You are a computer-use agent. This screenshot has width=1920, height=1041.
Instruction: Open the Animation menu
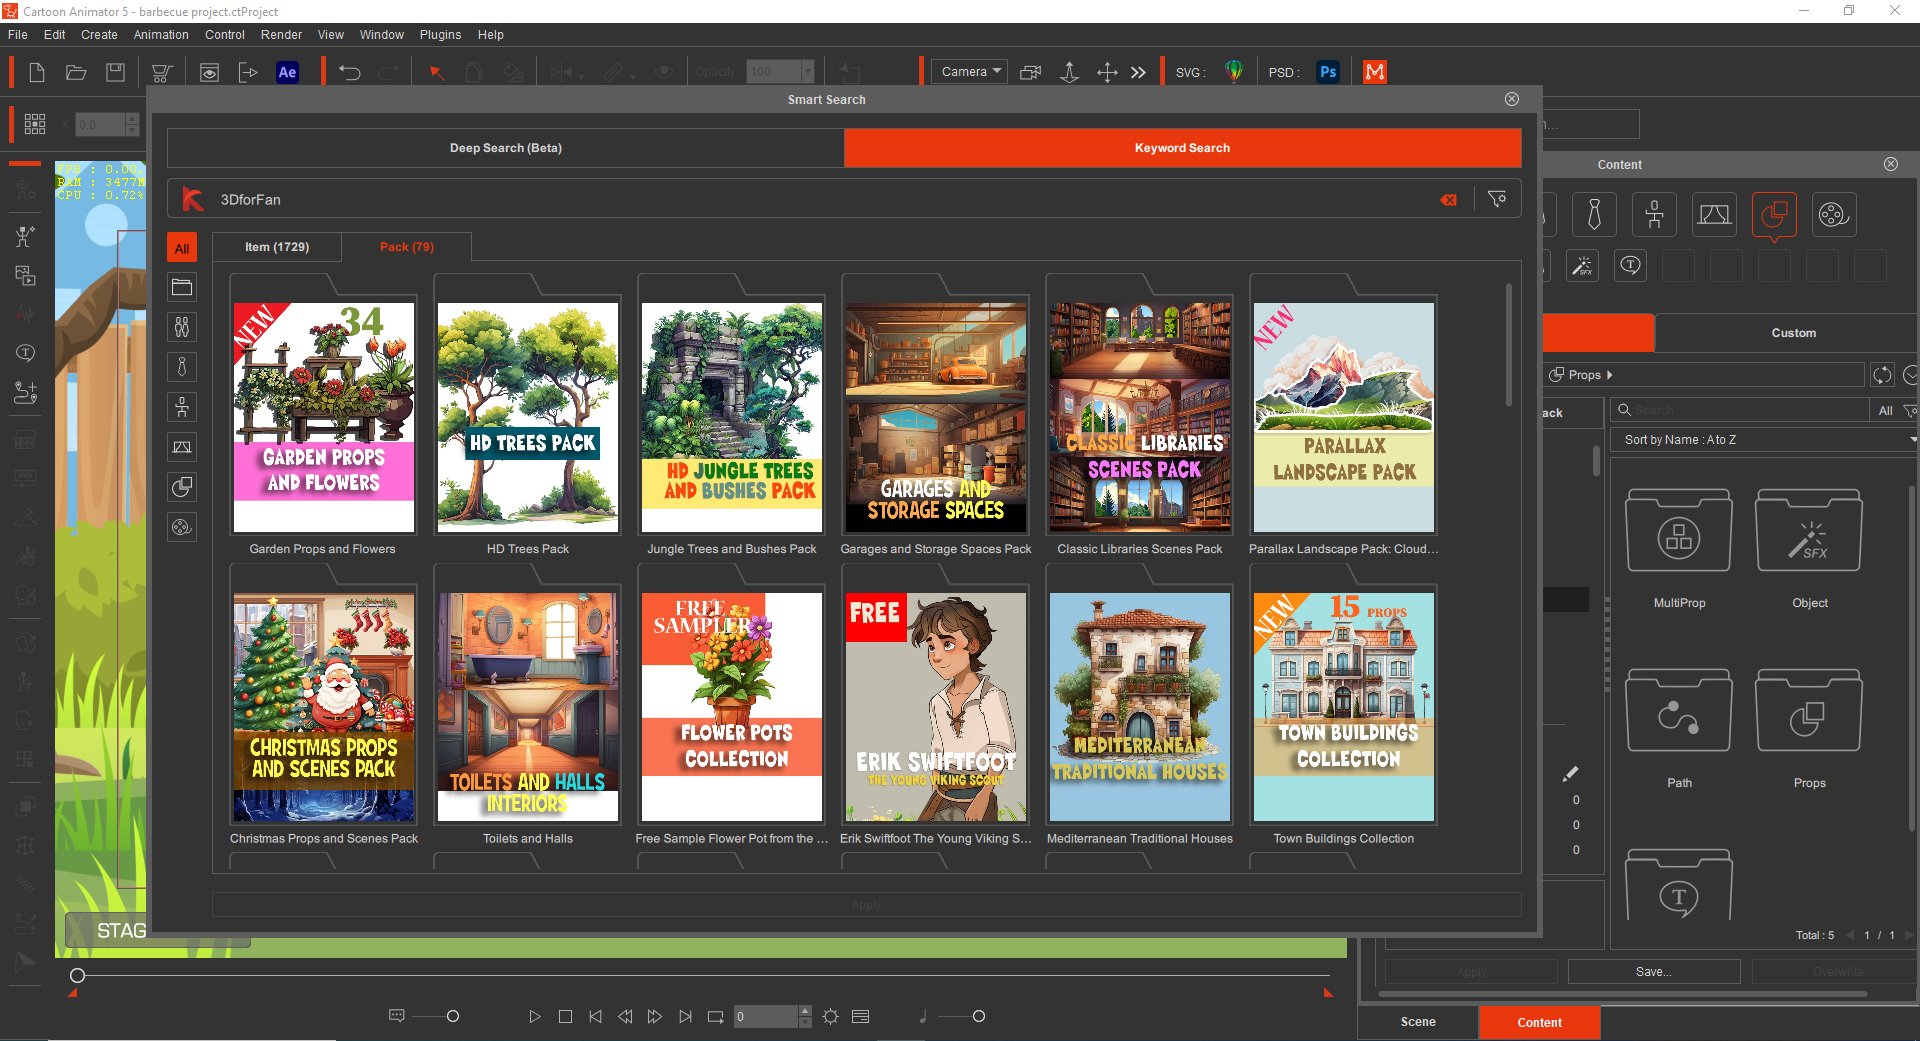161,35
